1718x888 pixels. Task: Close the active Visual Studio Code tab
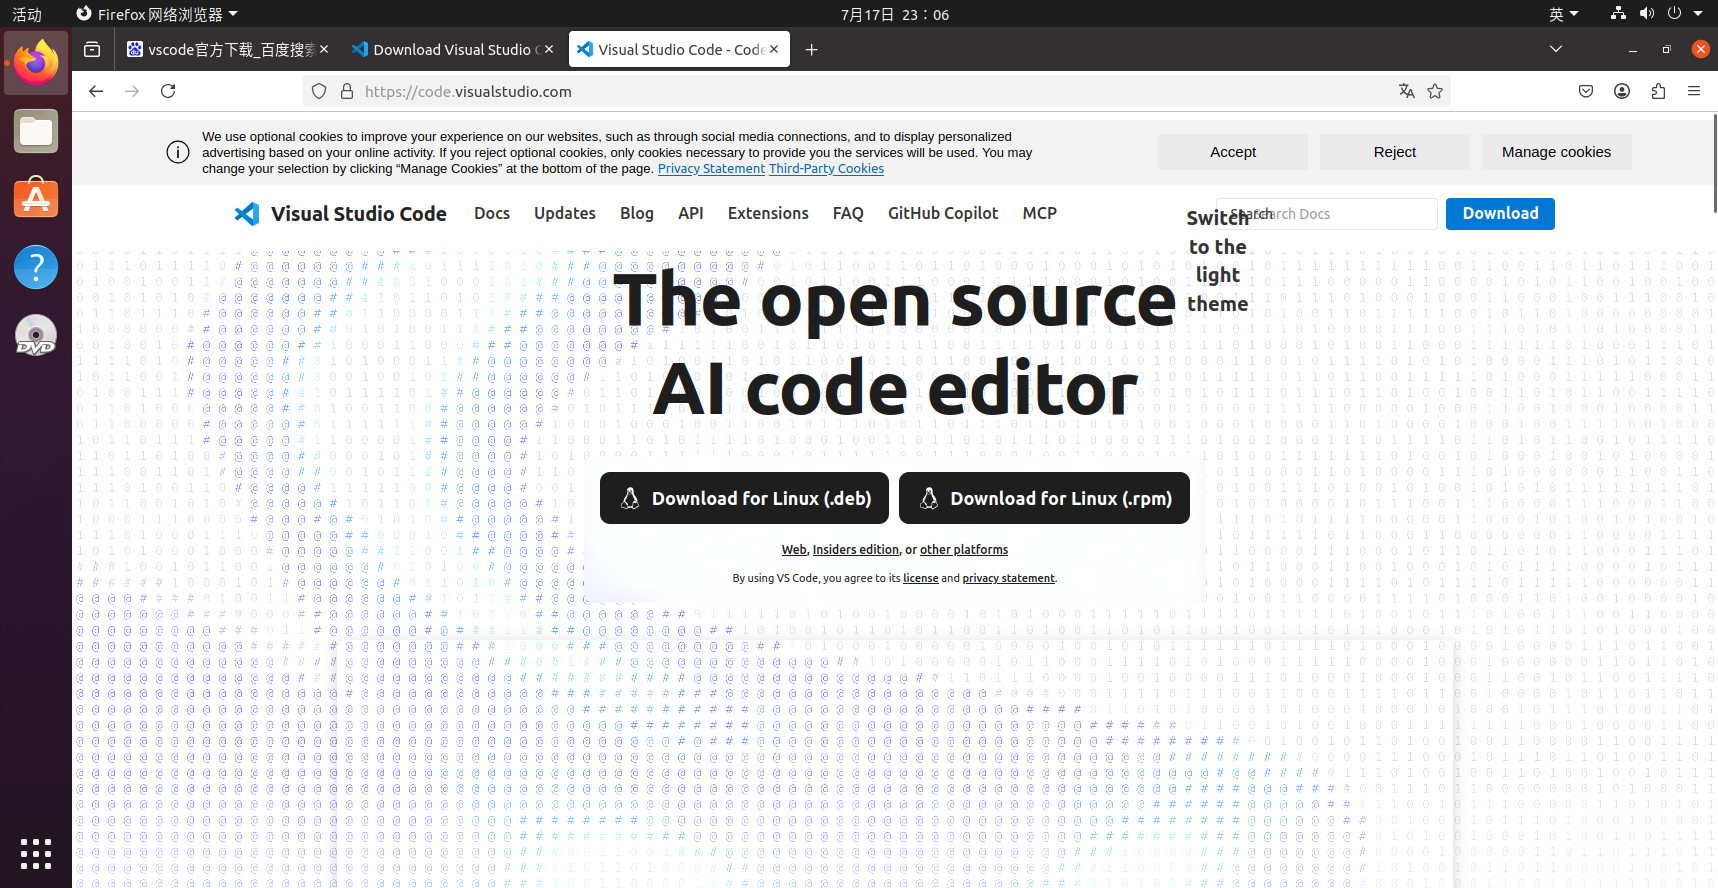click(x=774, y=49)
